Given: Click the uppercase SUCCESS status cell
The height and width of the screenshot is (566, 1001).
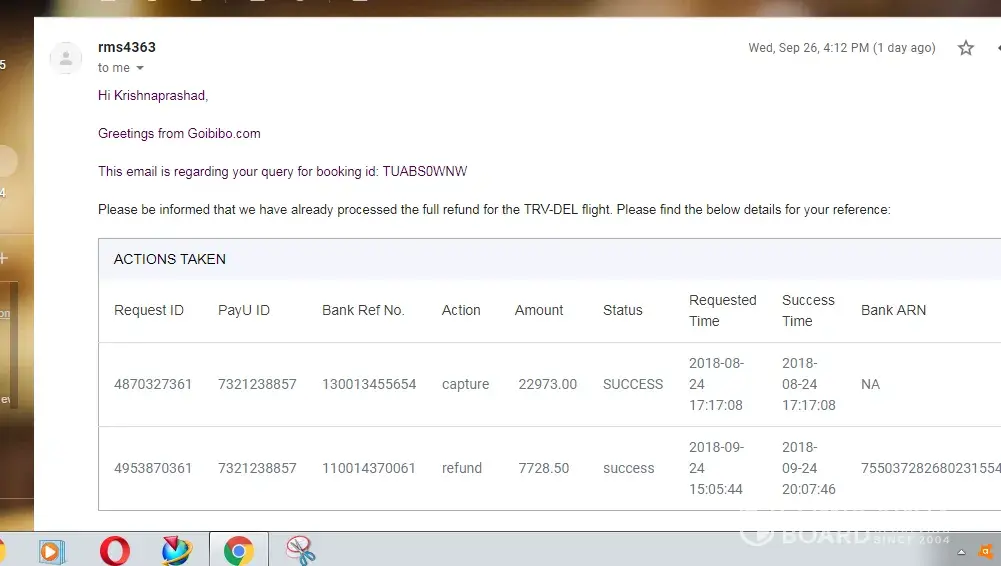Looking at the screenshot, I should click(x=633, y=384).
